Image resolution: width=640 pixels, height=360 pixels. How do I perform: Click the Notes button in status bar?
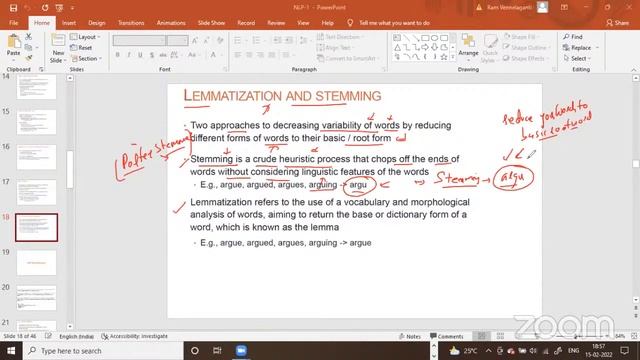click(410, 336)
